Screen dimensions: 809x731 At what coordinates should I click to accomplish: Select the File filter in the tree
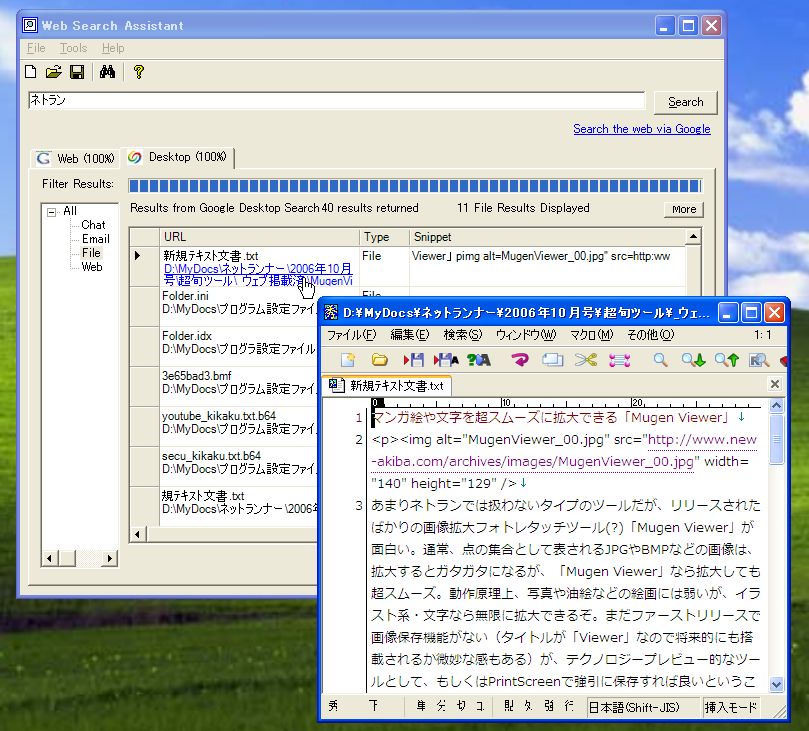91,253
